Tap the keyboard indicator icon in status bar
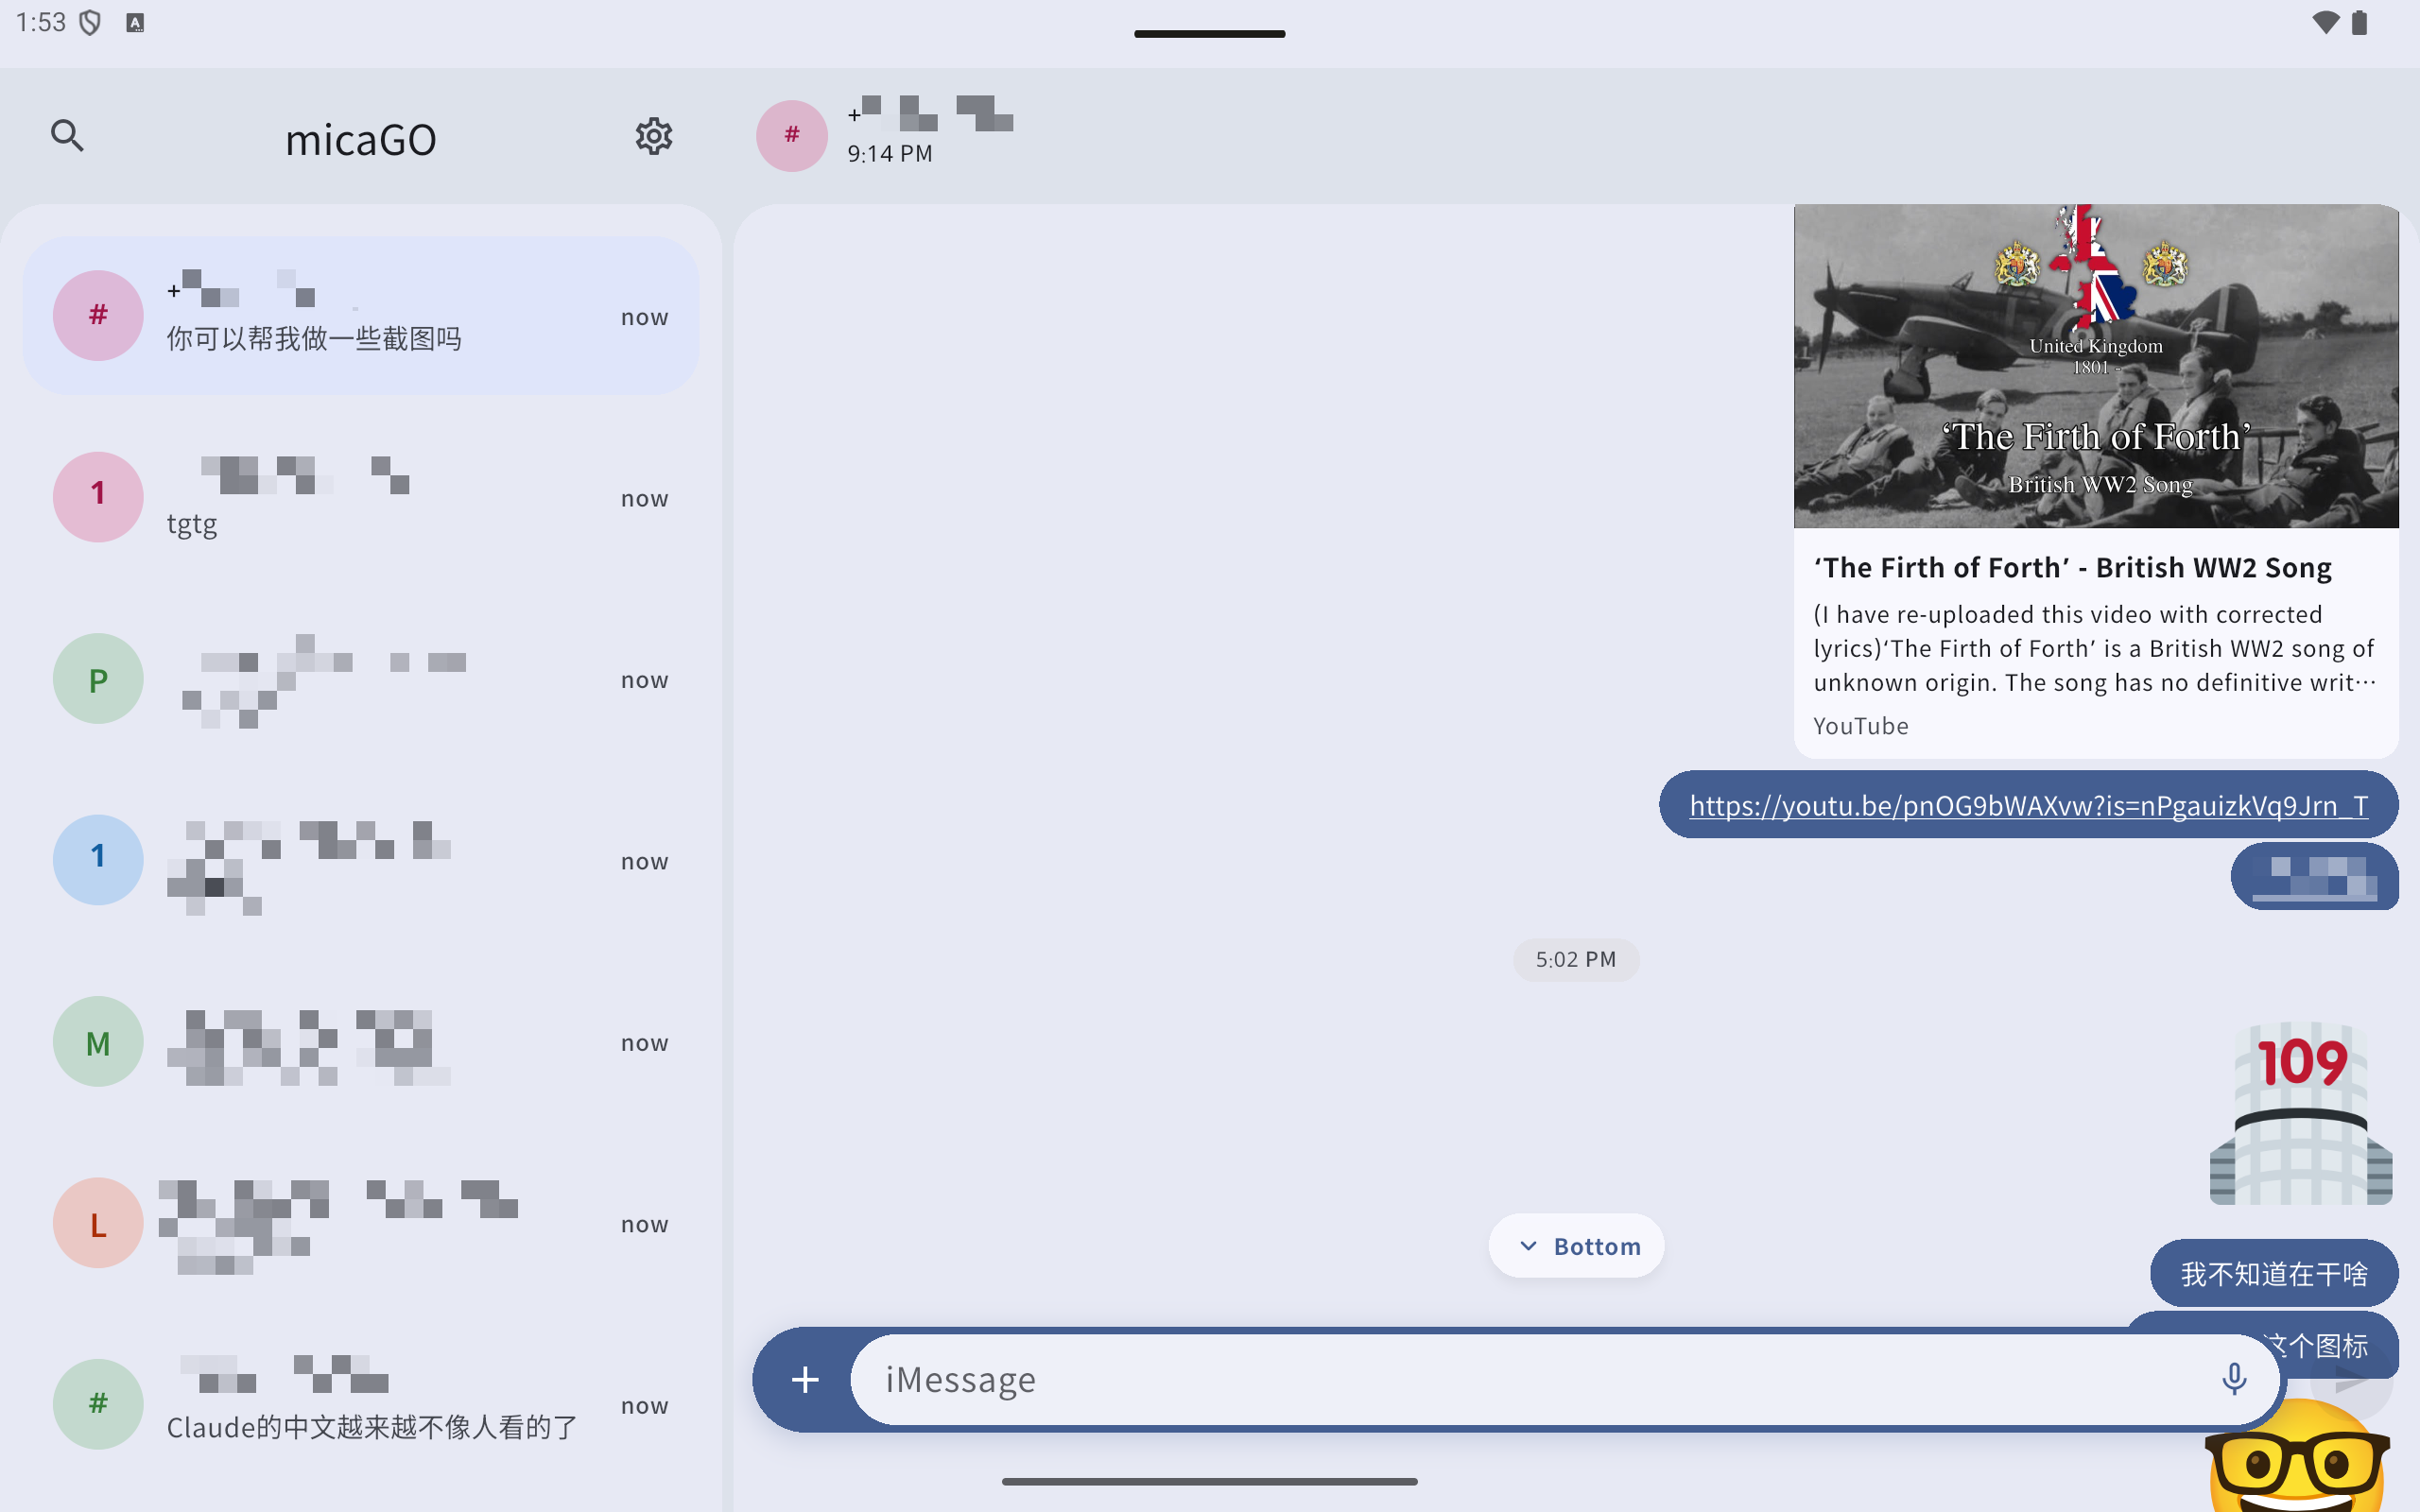The height and width of the screenshot is (1512, 2420). [x=135, y=23]
